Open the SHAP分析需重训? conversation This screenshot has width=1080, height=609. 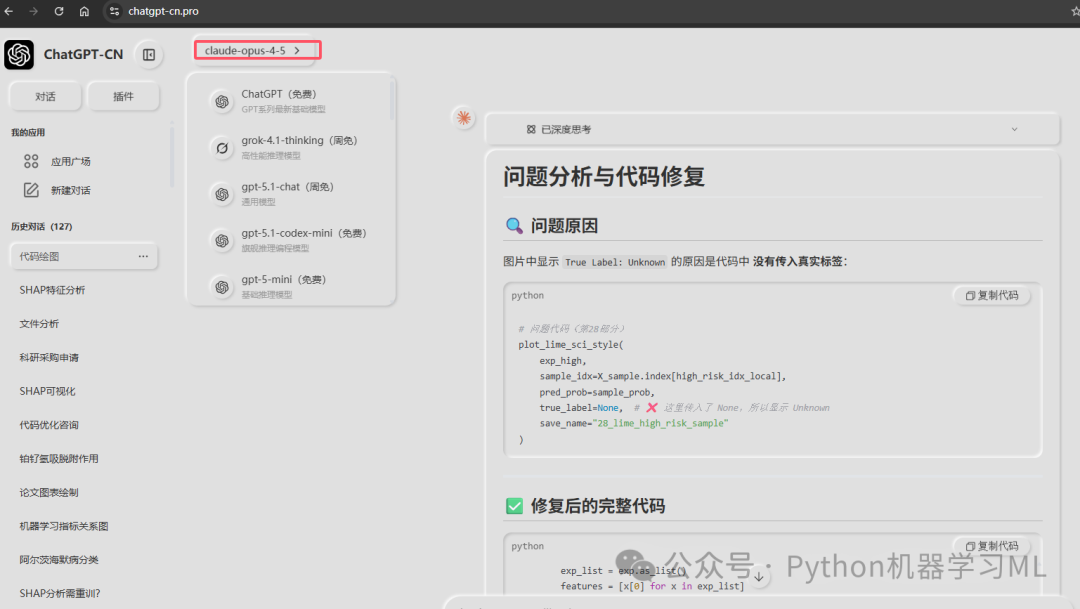[x=60, y=593]
